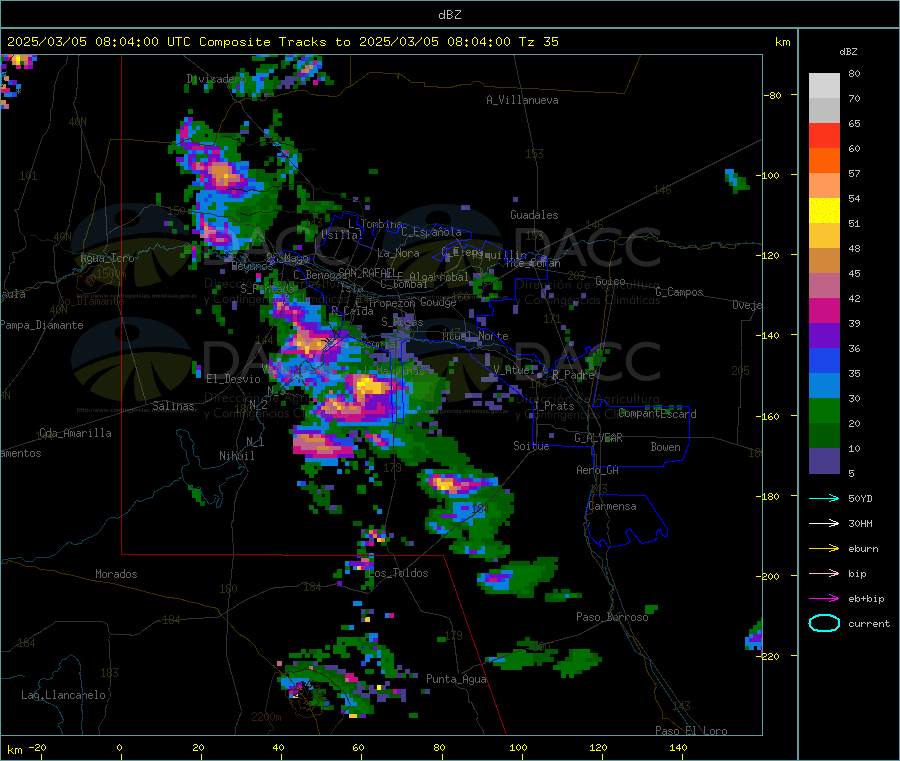The width and height of the screenshot is (900, 761).
Task: Click the 100 tick on the horizontal km axis
Action: [x=518, y=747]
